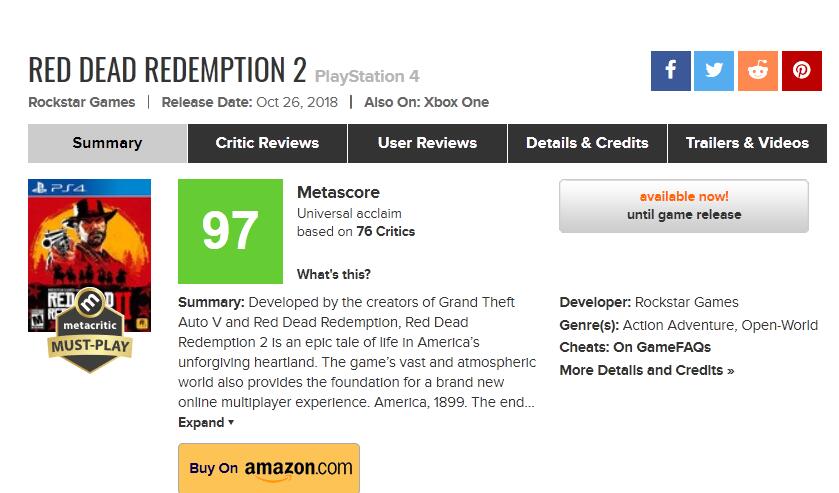The width and height of the screenshot is (839, 493).
Task: Switch to the Summary tab
Action: point(107,143)
